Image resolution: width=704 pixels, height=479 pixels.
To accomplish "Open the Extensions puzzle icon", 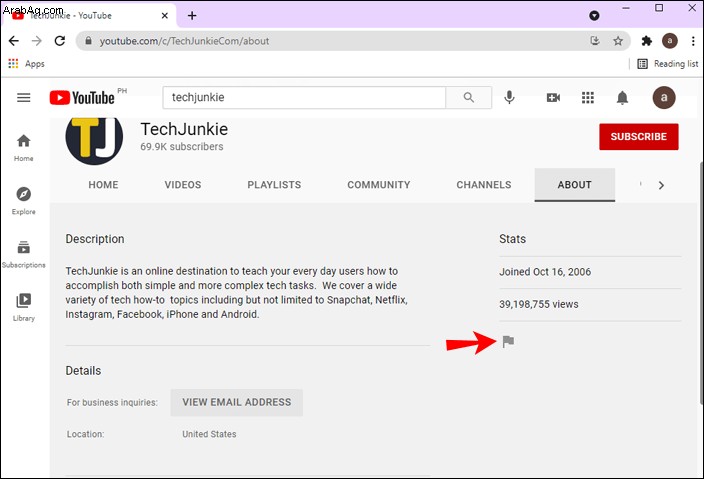I will [x=647, y=41].
